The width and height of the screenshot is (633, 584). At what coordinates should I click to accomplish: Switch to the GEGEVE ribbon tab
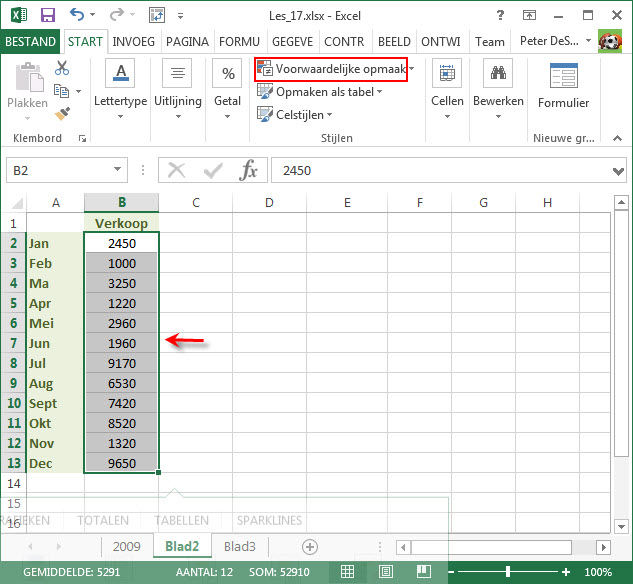(x=292, y=42)
